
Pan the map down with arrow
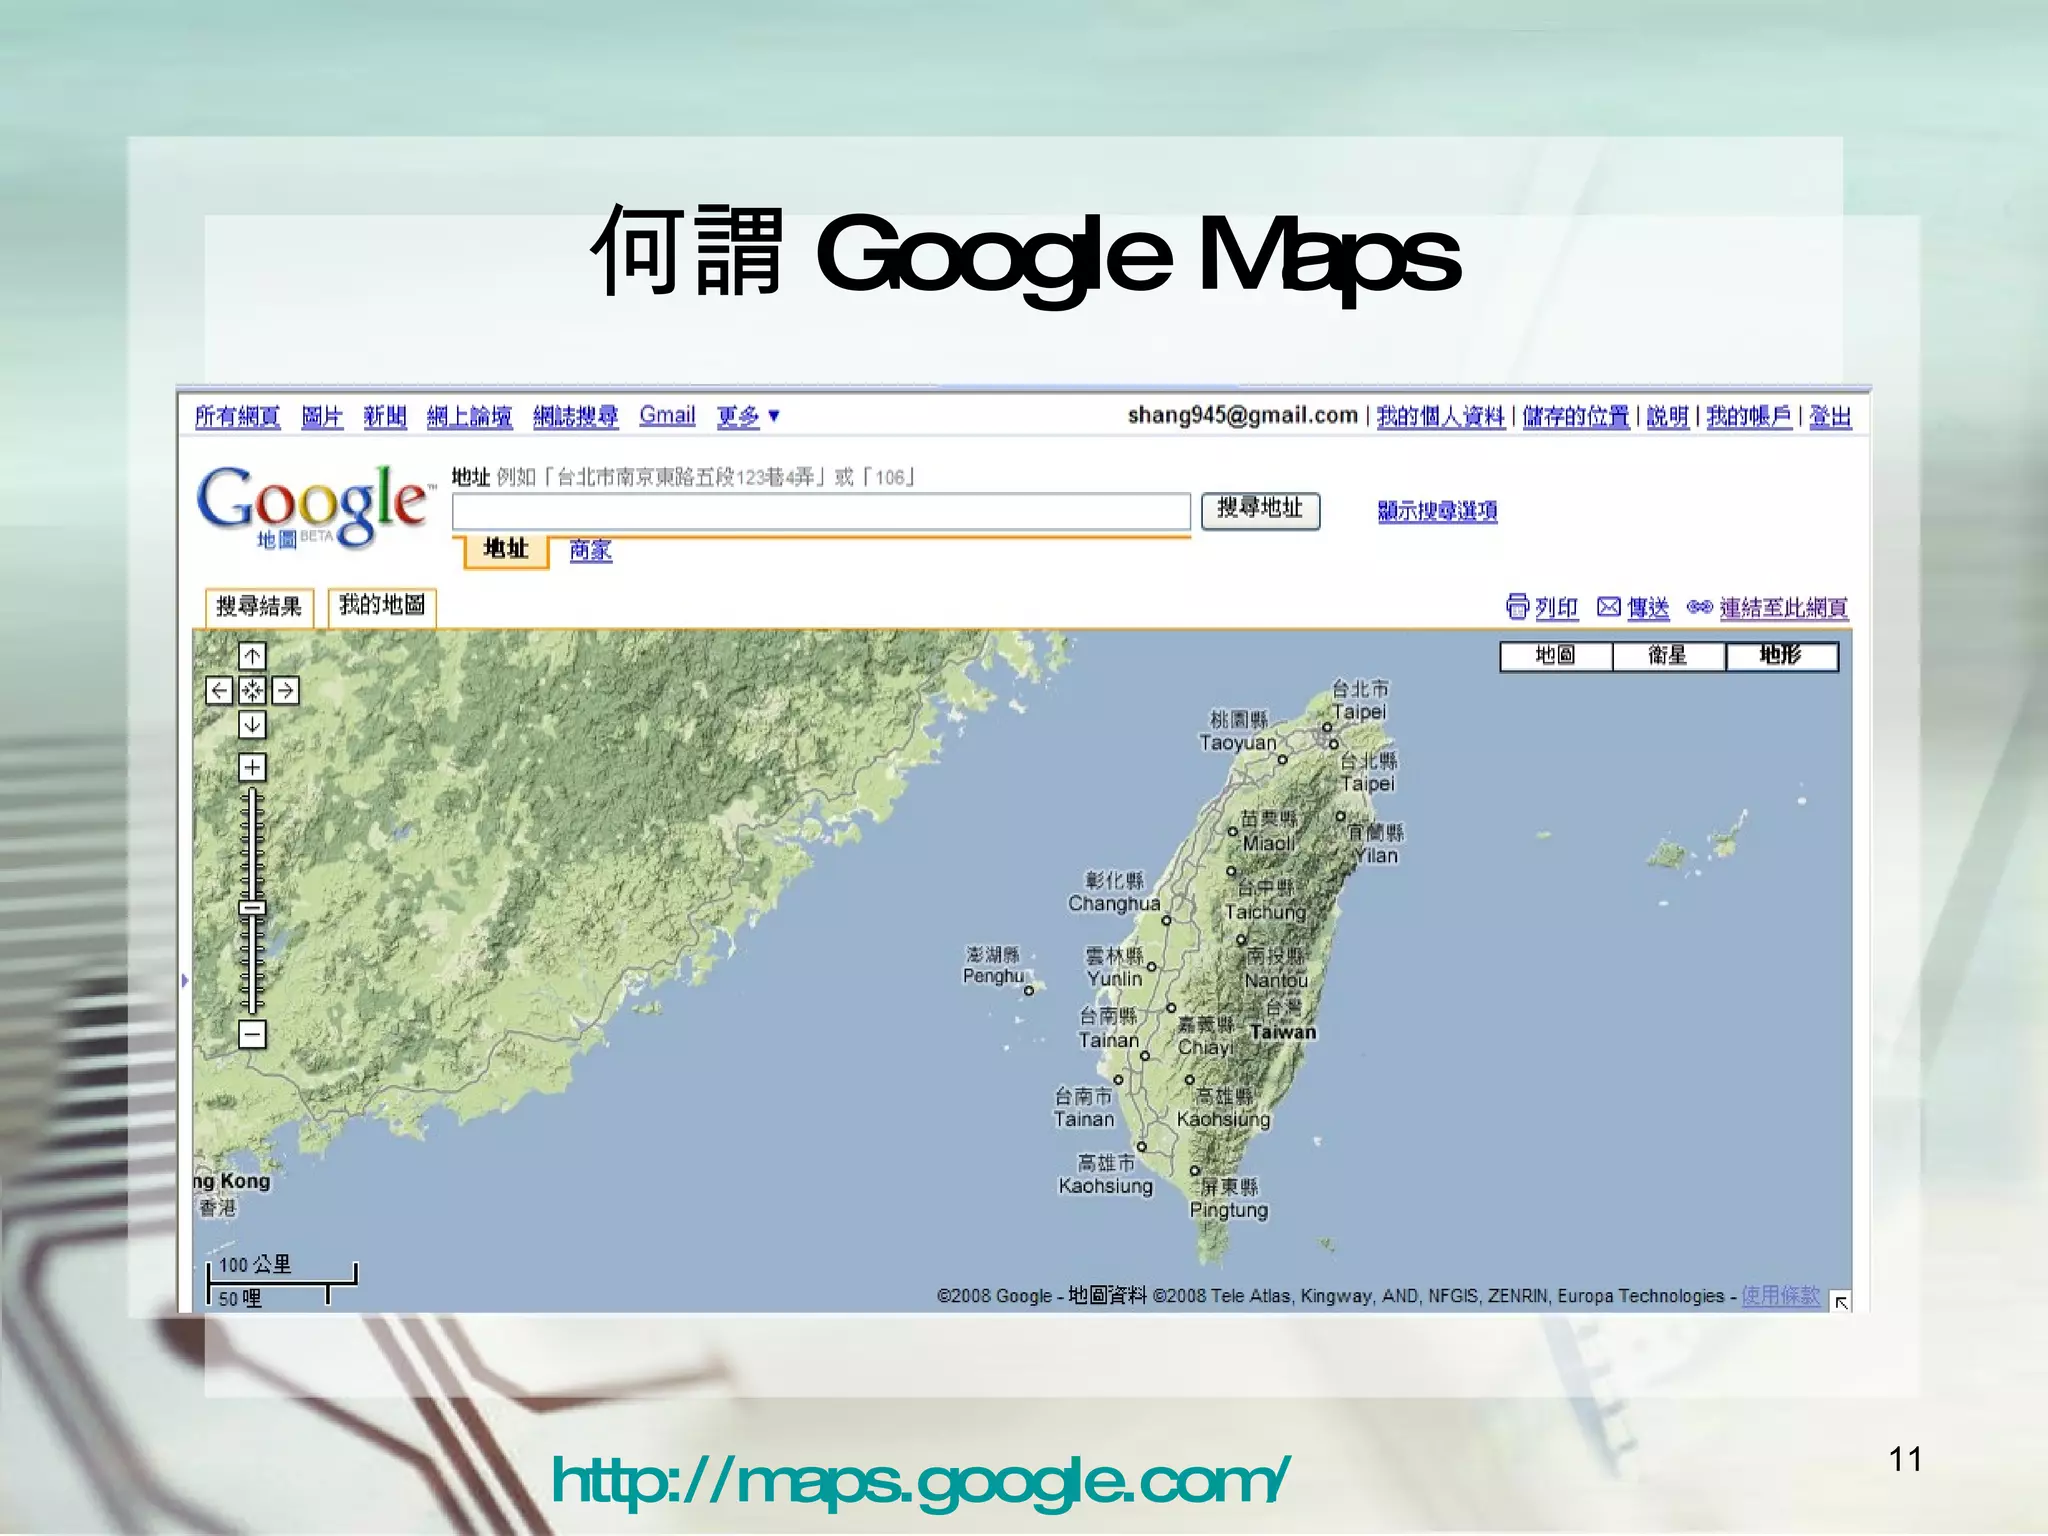(x=252, y=724)
